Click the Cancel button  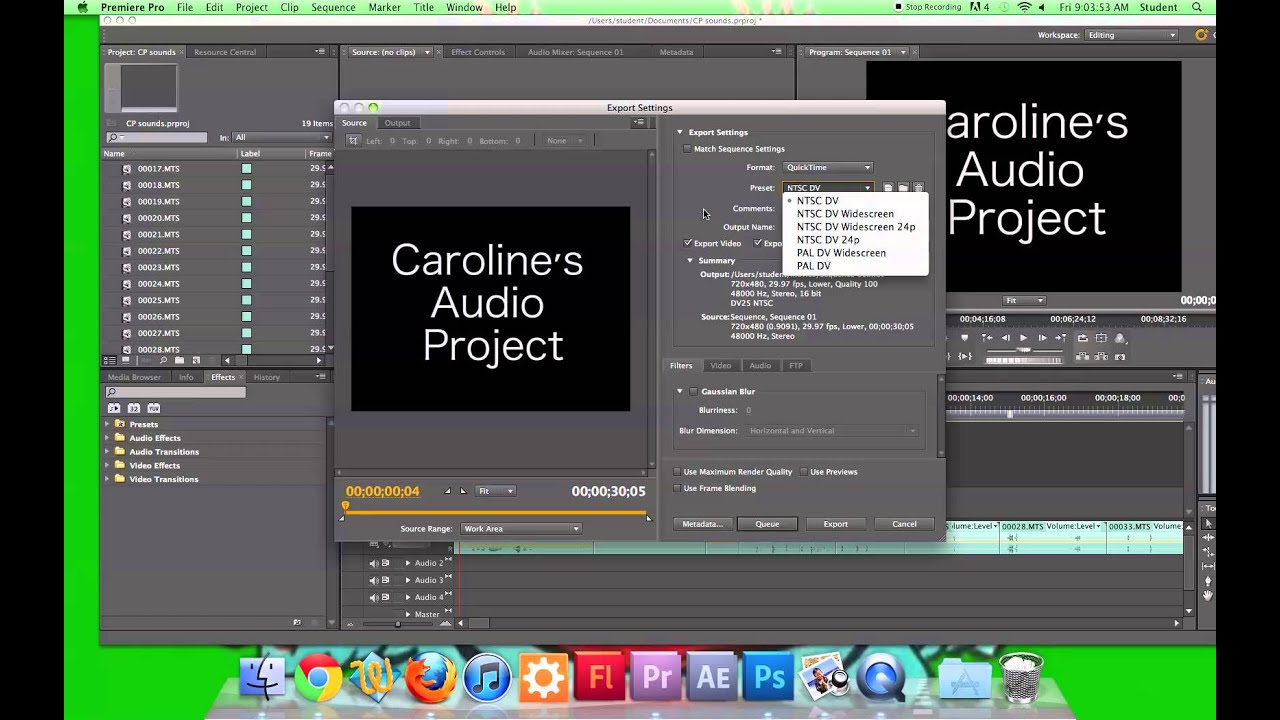pyautogui.click(x=904, y=524)
